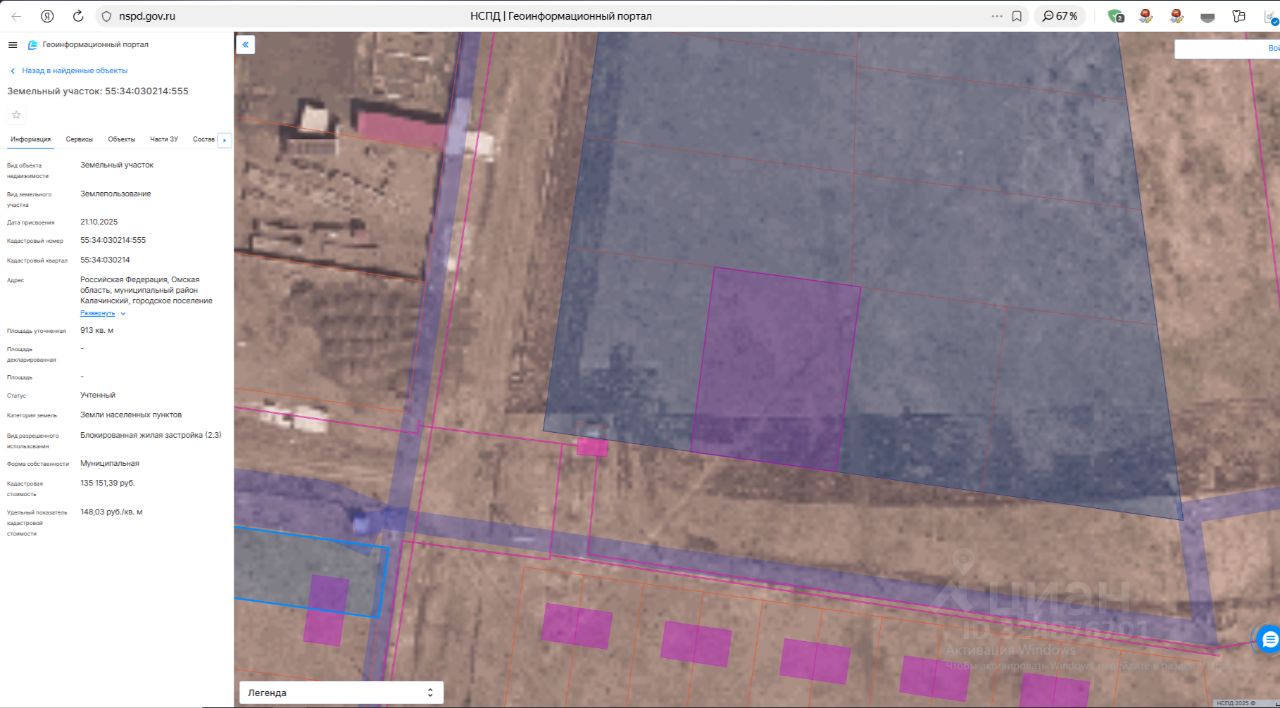The image size is (1280, 708).
Task: Reload the page with the refresh icon
Action: coord(79,16)
